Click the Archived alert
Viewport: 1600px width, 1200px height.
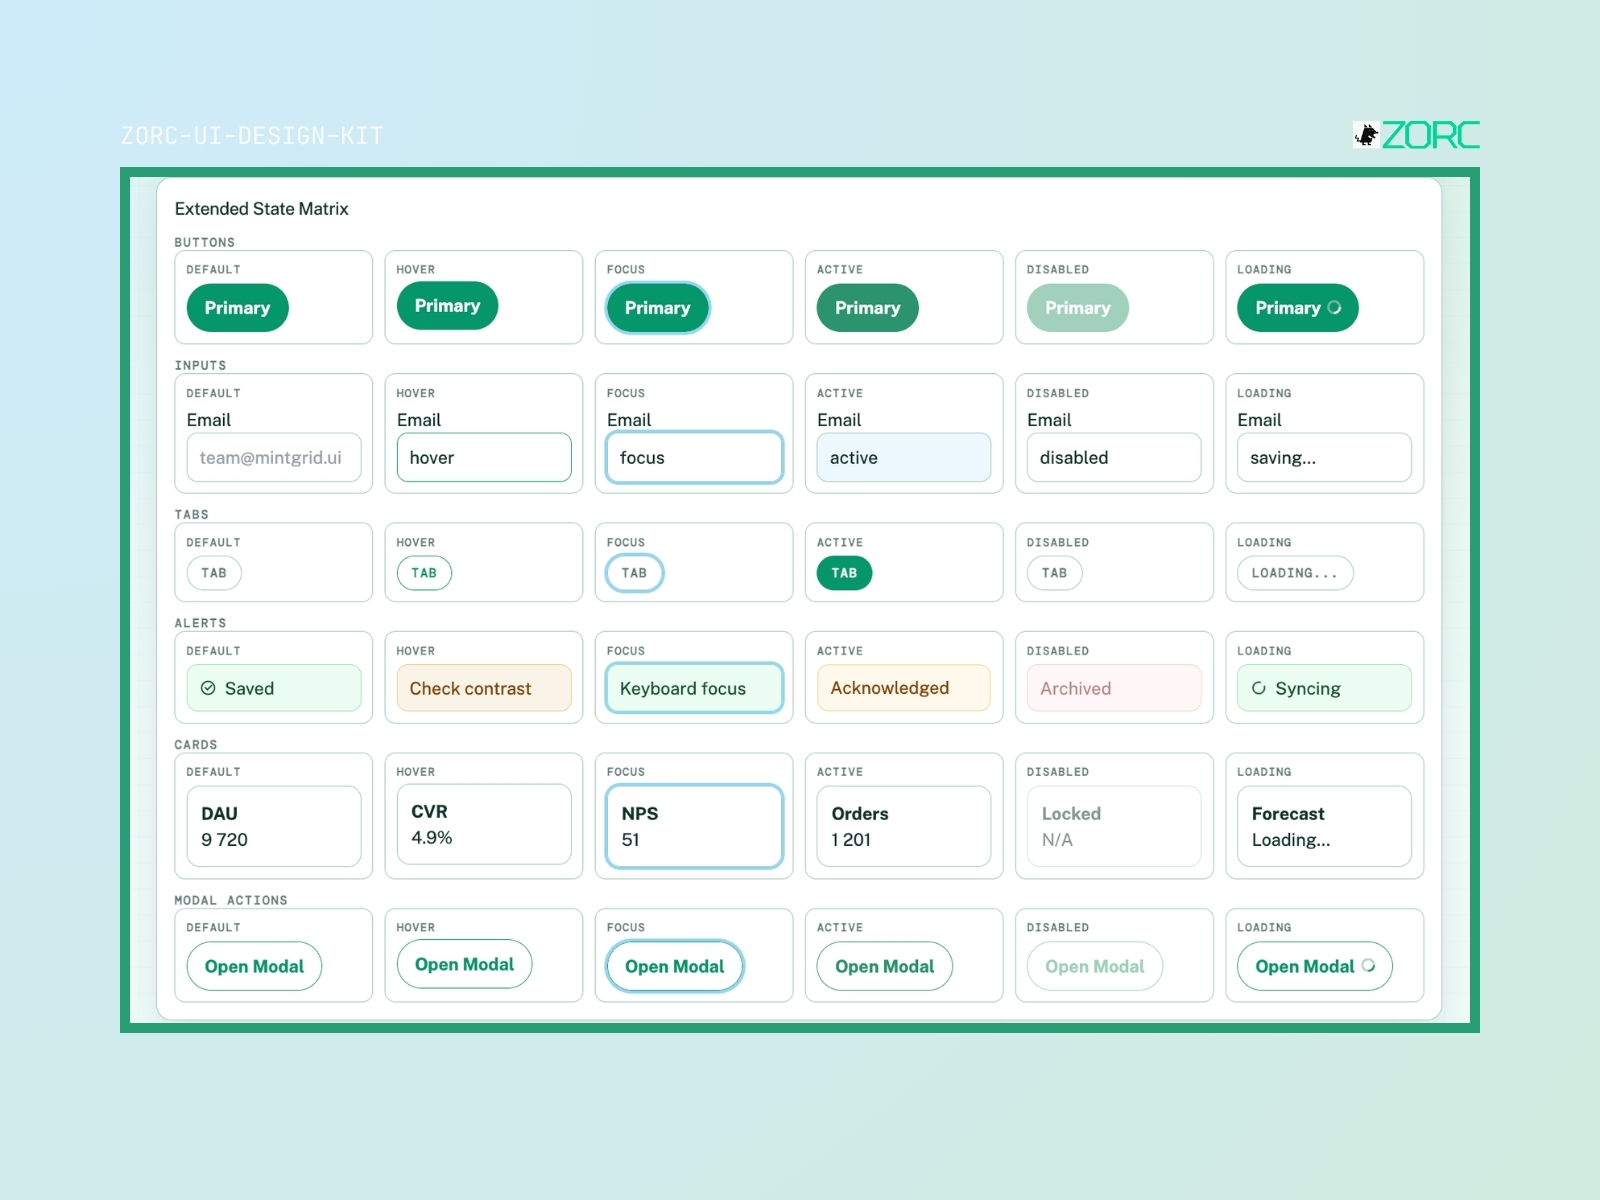coord(1114,688)
